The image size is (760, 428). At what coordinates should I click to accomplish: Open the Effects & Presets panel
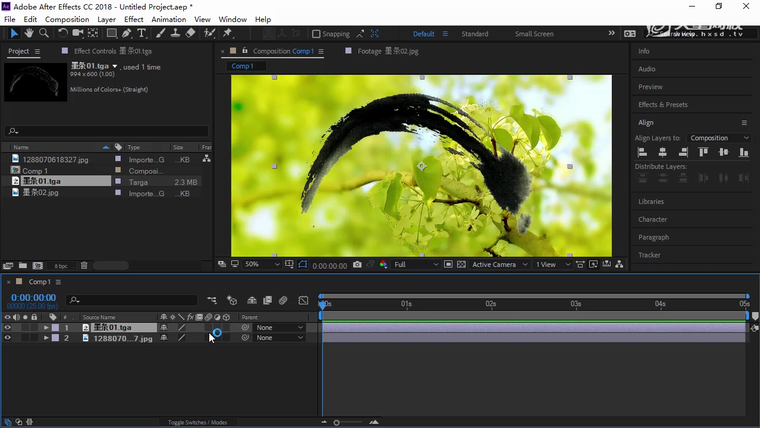pyautogui.click(x=663, y=104)
